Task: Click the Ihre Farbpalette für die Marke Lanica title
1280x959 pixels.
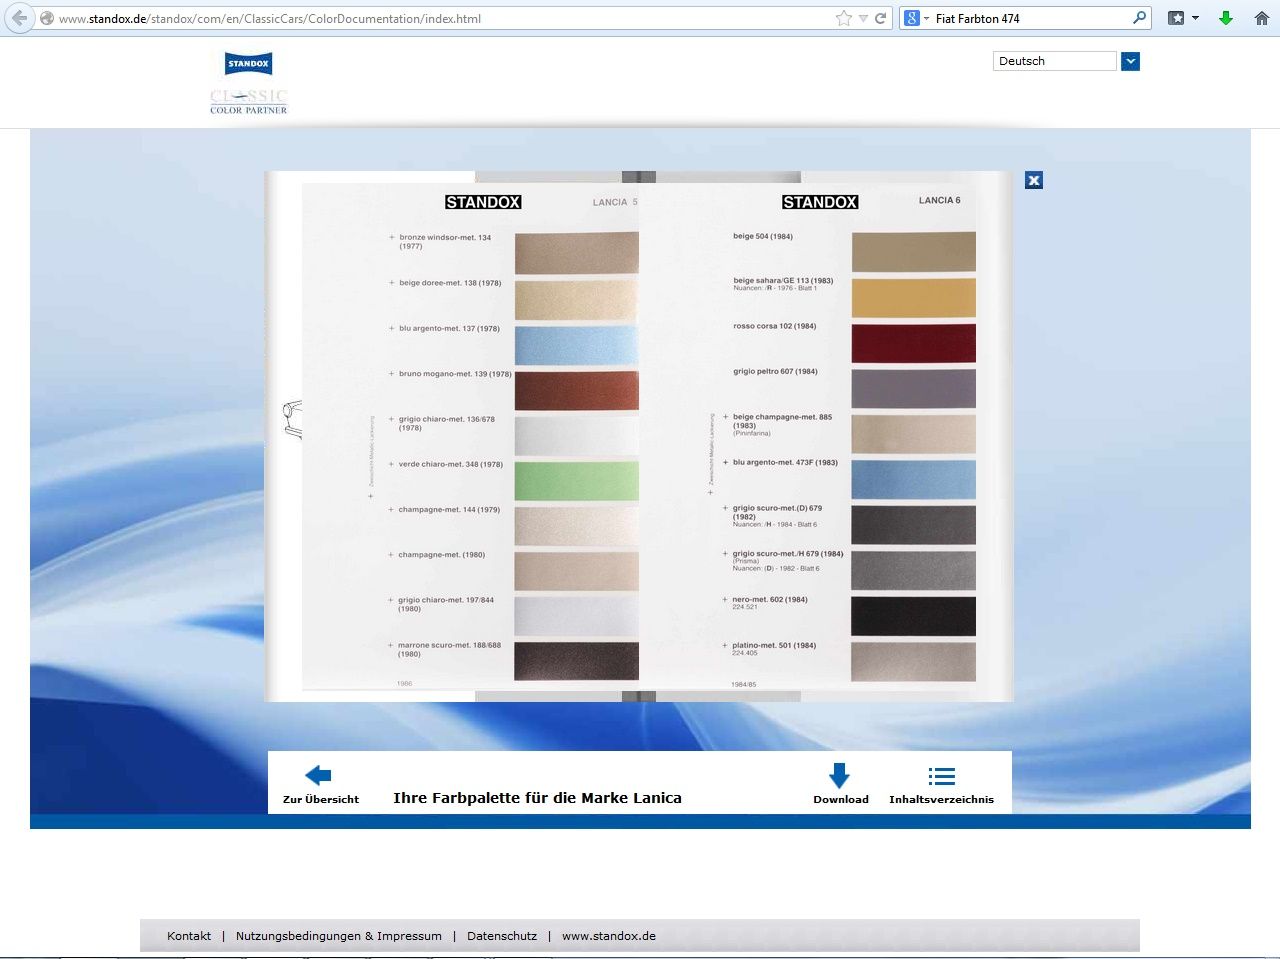Action: tap(537, 798)
